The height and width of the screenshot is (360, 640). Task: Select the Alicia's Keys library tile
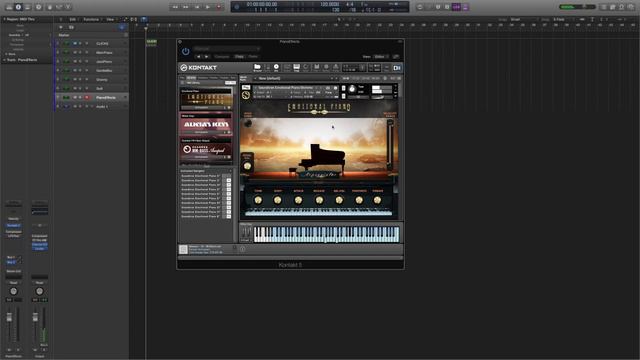206,124
